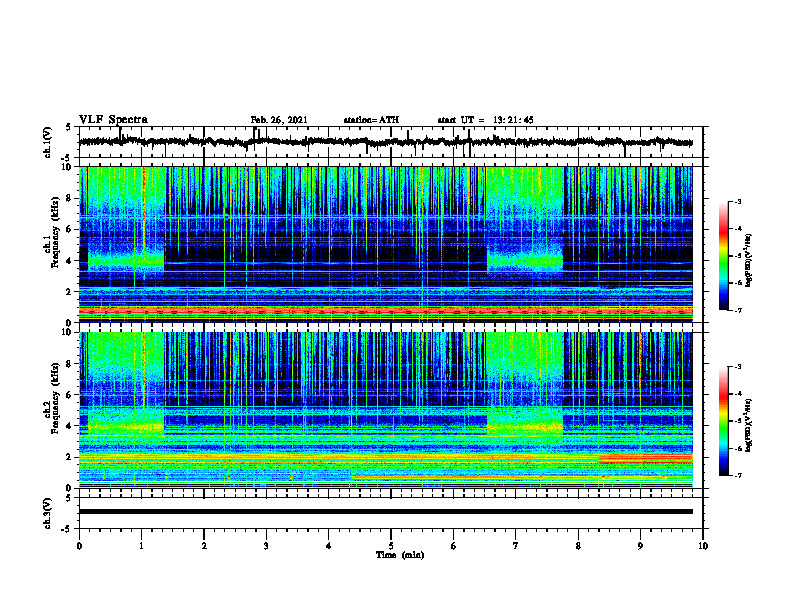Click the time axis tick label '7'
Screen dimensions: 792x612
516,546
